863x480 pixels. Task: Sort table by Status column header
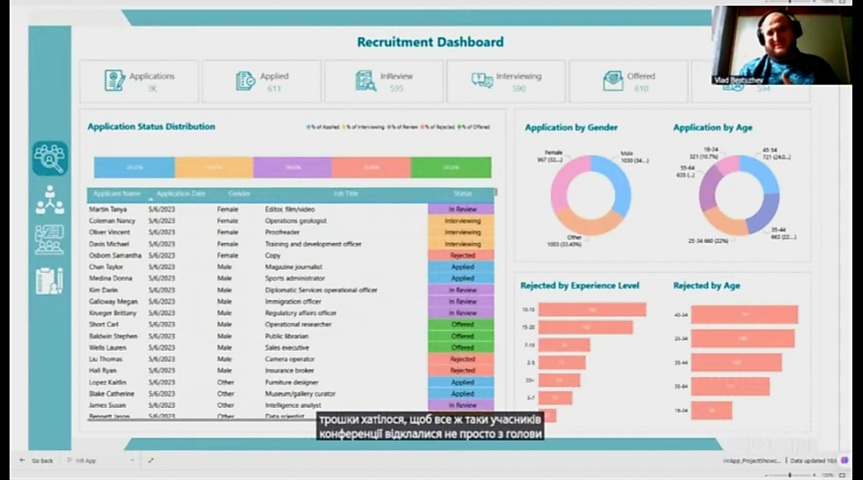tap(461, 193)
